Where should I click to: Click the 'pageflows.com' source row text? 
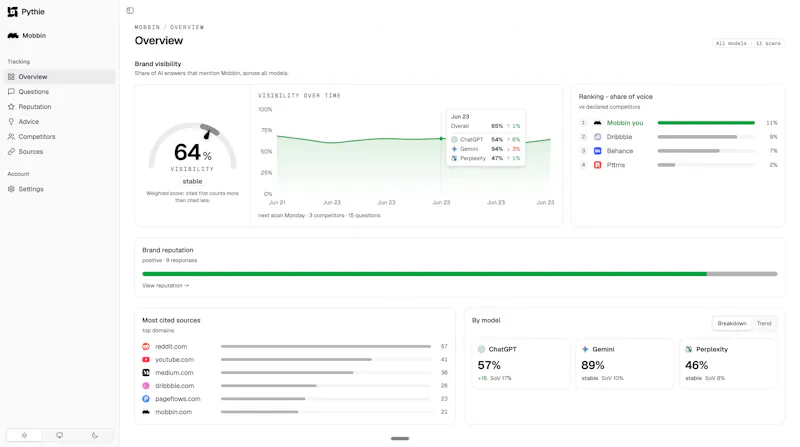[x=178, y=399]
